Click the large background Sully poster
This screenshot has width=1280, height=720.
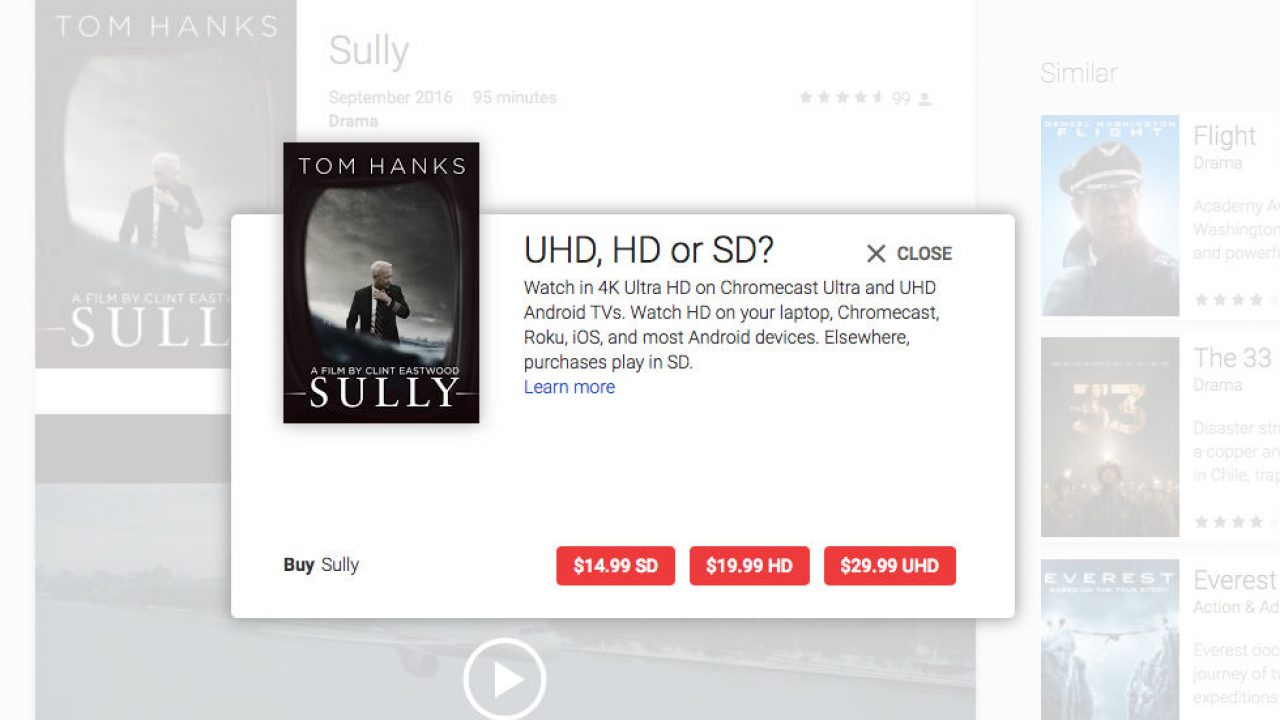click(x=166, y=184)
